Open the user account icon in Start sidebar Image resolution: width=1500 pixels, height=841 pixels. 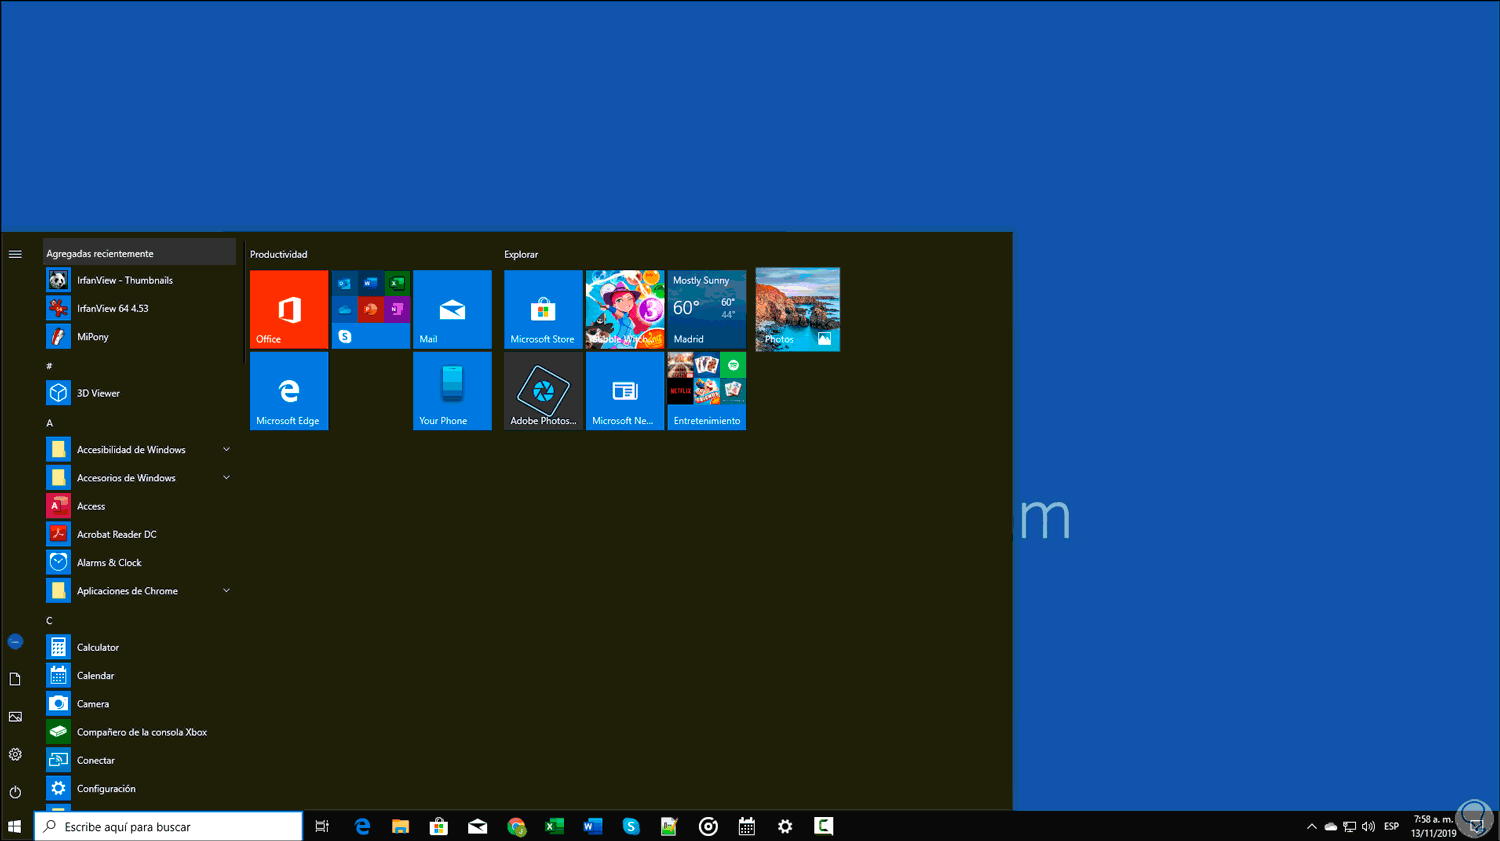pos(15,641)
